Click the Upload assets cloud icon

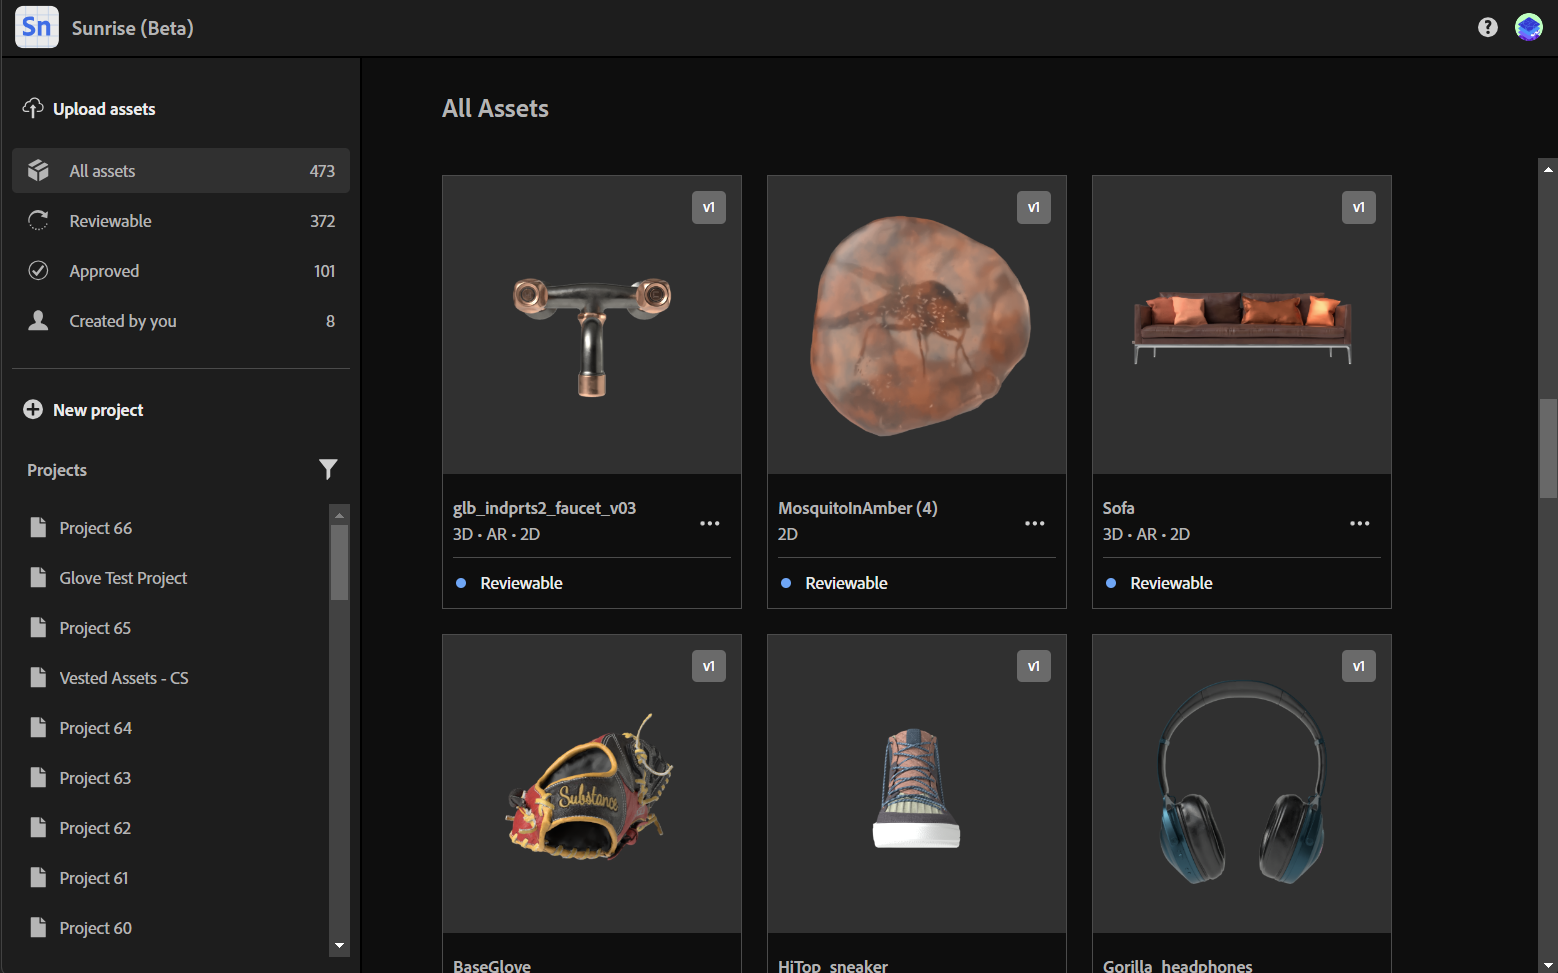tap(34, 108)
